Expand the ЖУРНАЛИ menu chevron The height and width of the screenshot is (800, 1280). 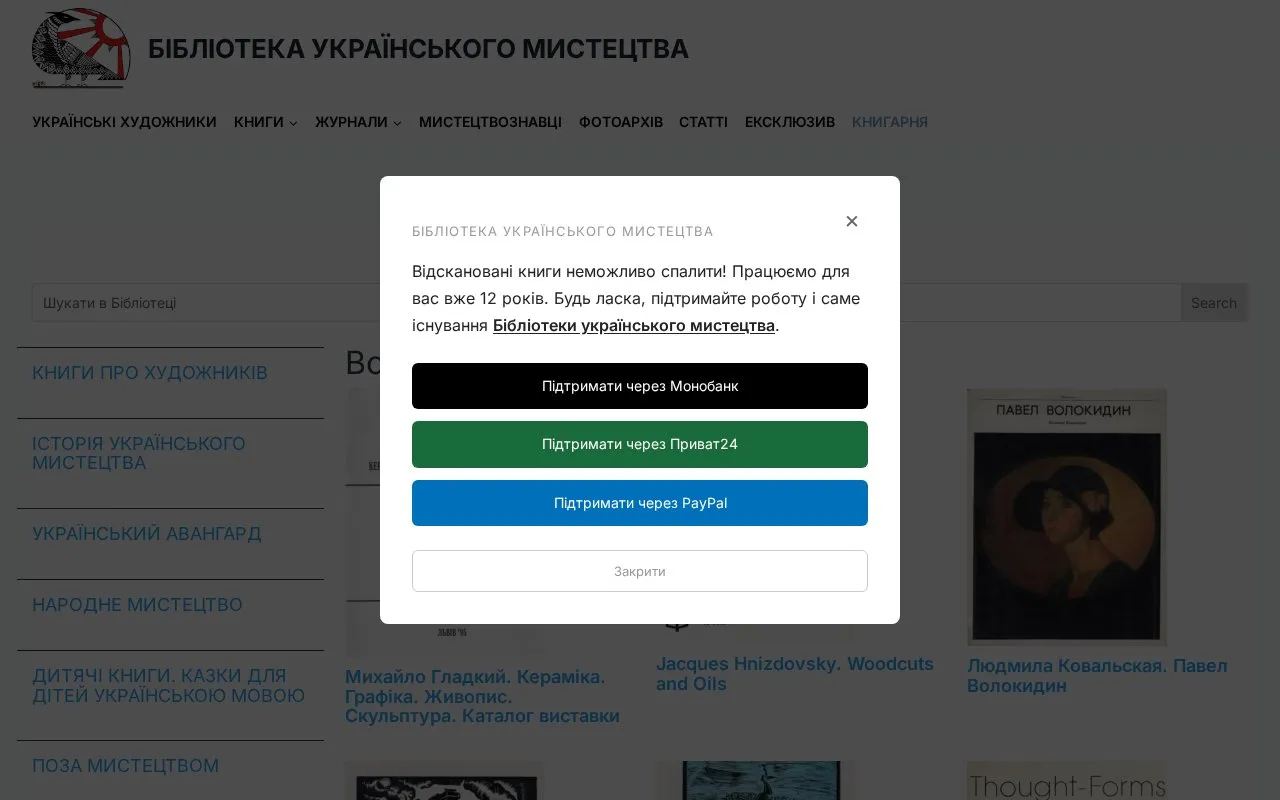(x=397, y=123)
